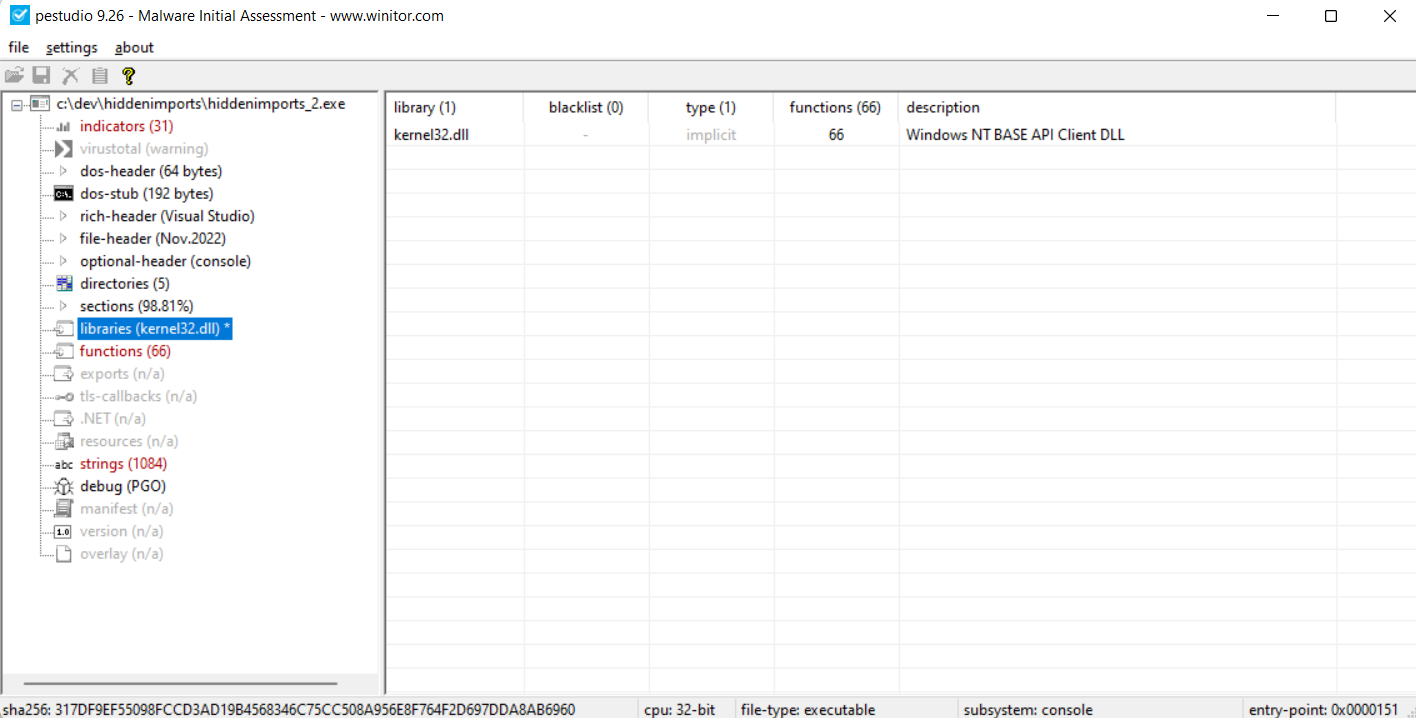1416x718 pixels.
Task: Expand the sections node arrow
Action: [63, 306]
